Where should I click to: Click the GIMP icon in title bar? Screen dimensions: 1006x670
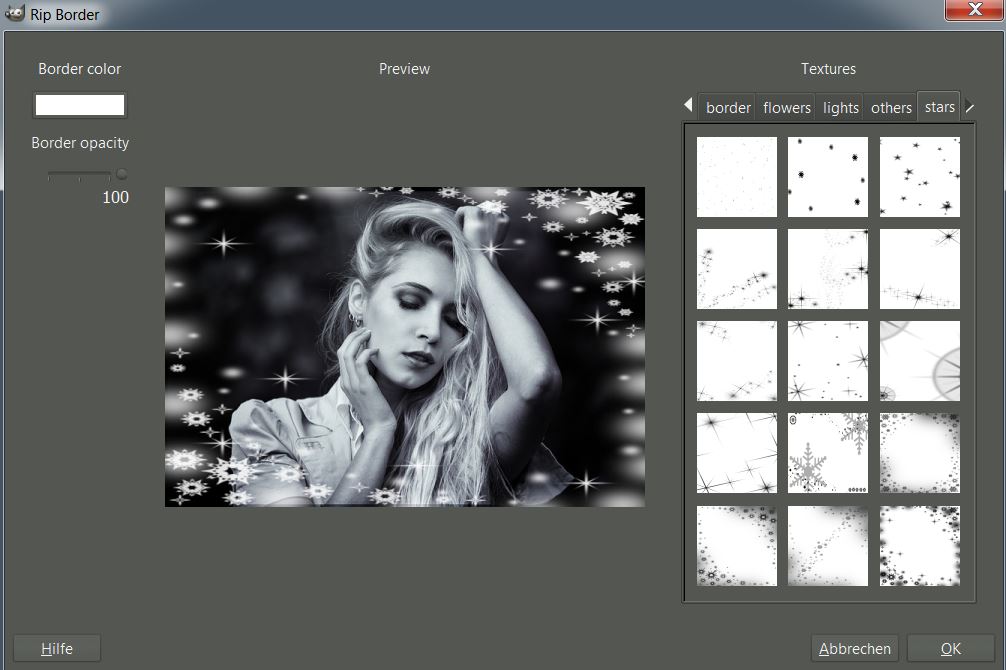(14, 13)
